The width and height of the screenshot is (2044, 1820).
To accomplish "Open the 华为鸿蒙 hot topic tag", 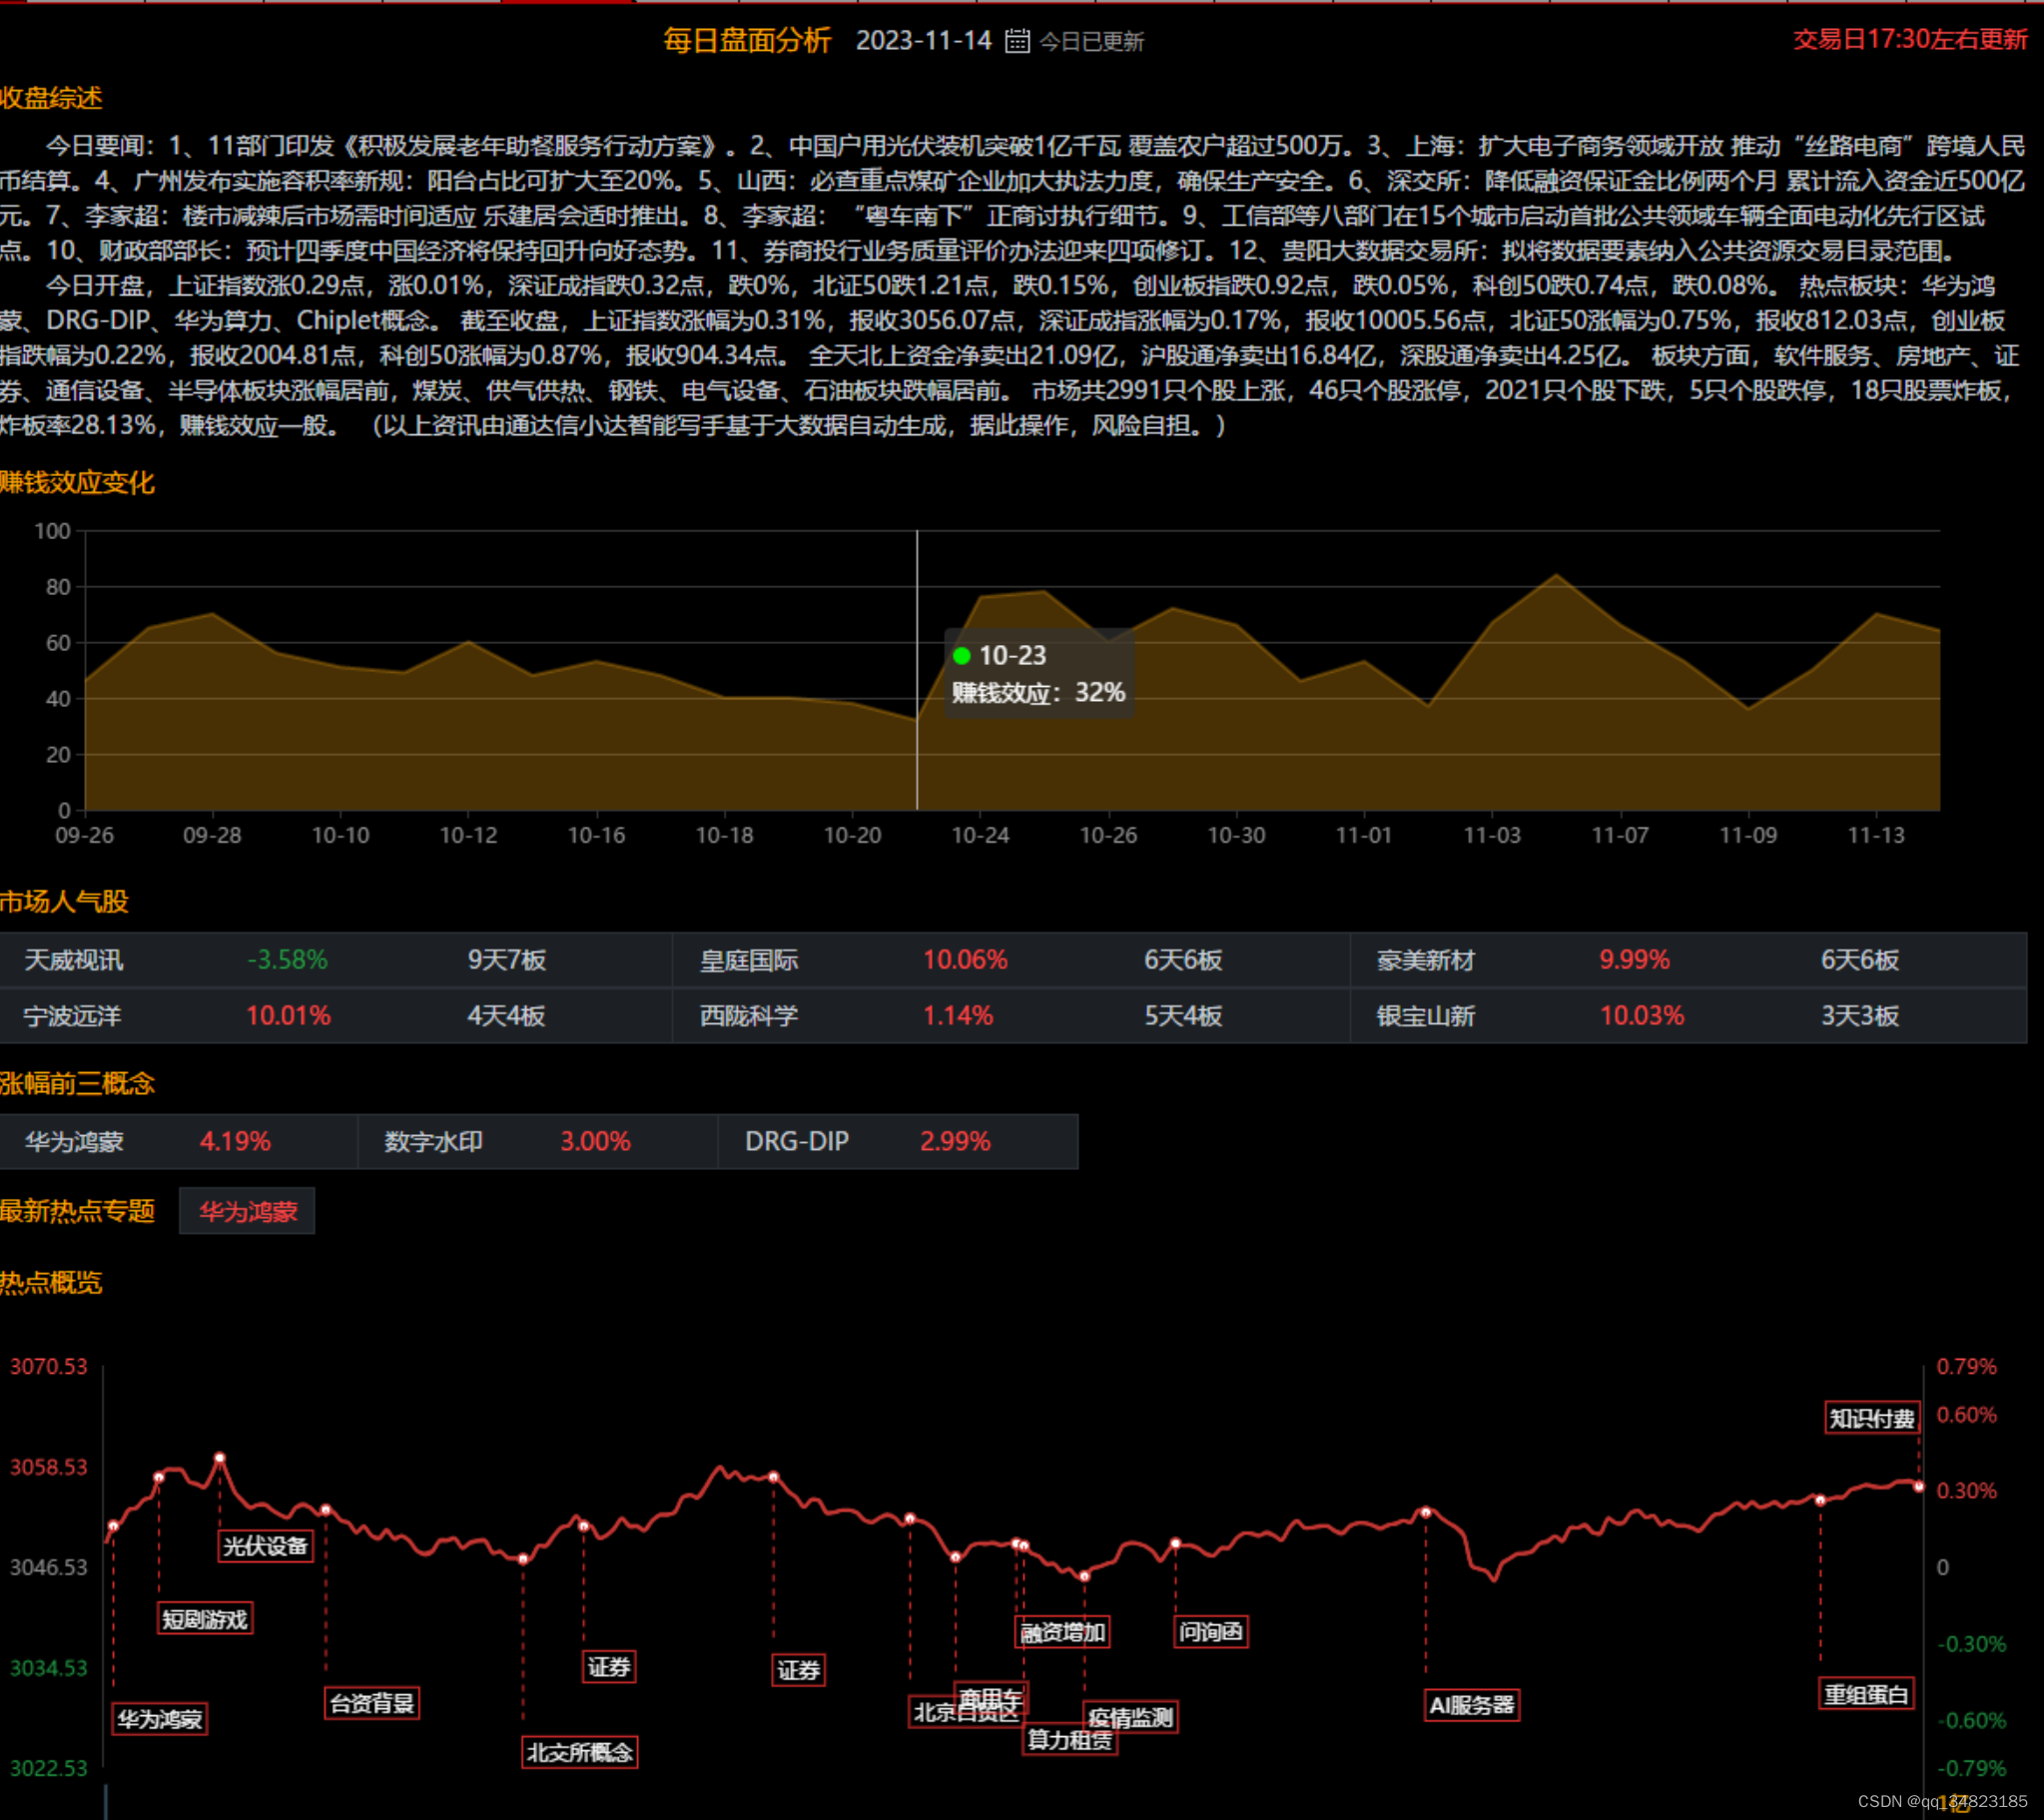I will coord(247,1211).
